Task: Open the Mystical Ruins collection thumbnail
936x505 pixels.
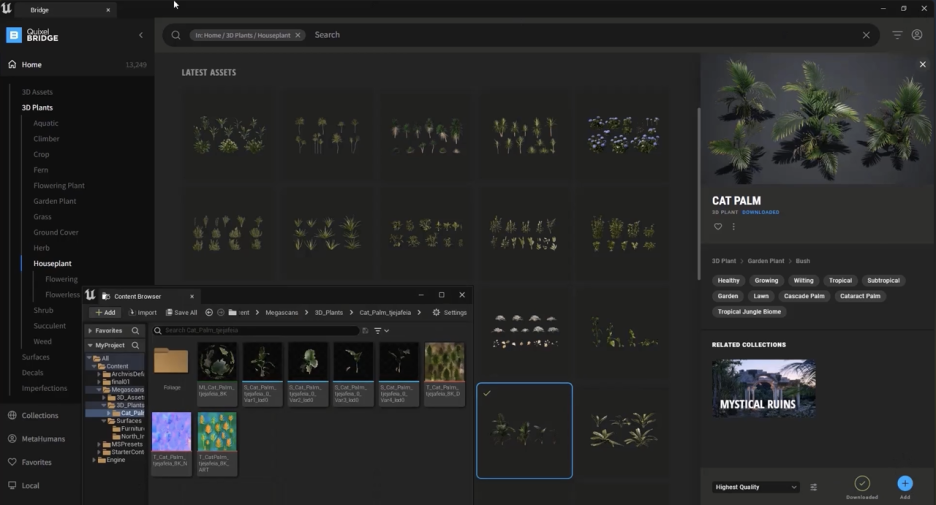Action: tap(763, 388)
